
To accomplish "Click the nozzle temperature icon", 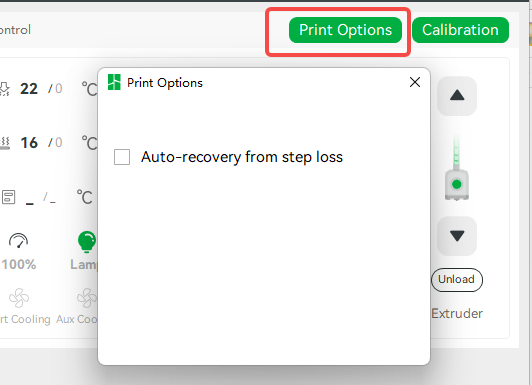I will point(4,89).
